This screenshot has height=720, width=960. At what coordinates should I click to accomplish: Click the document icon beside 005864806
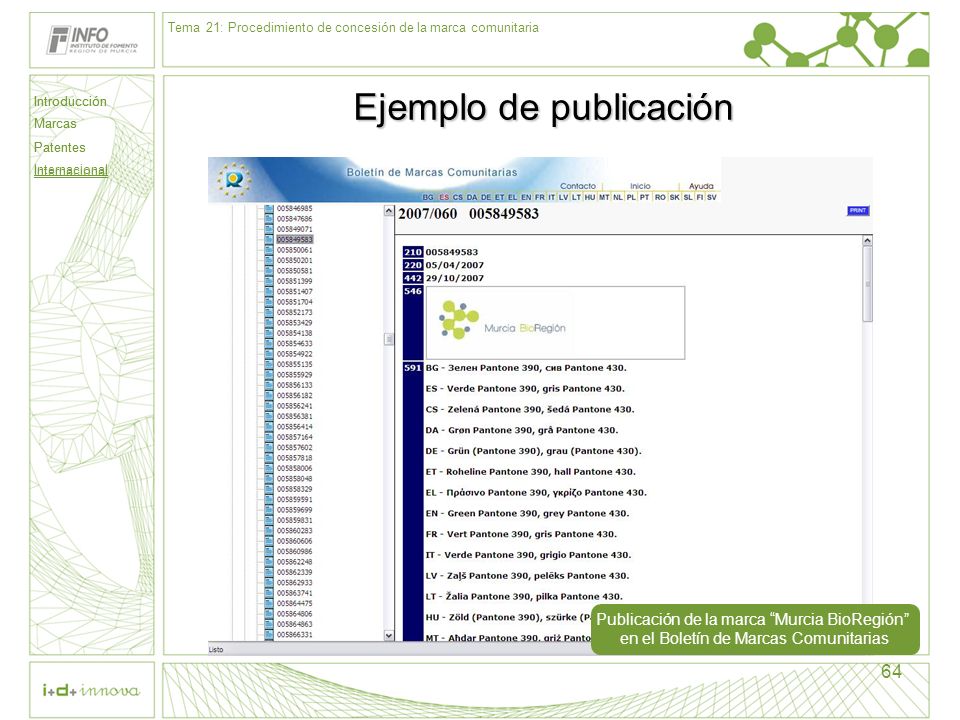(269, 614)
